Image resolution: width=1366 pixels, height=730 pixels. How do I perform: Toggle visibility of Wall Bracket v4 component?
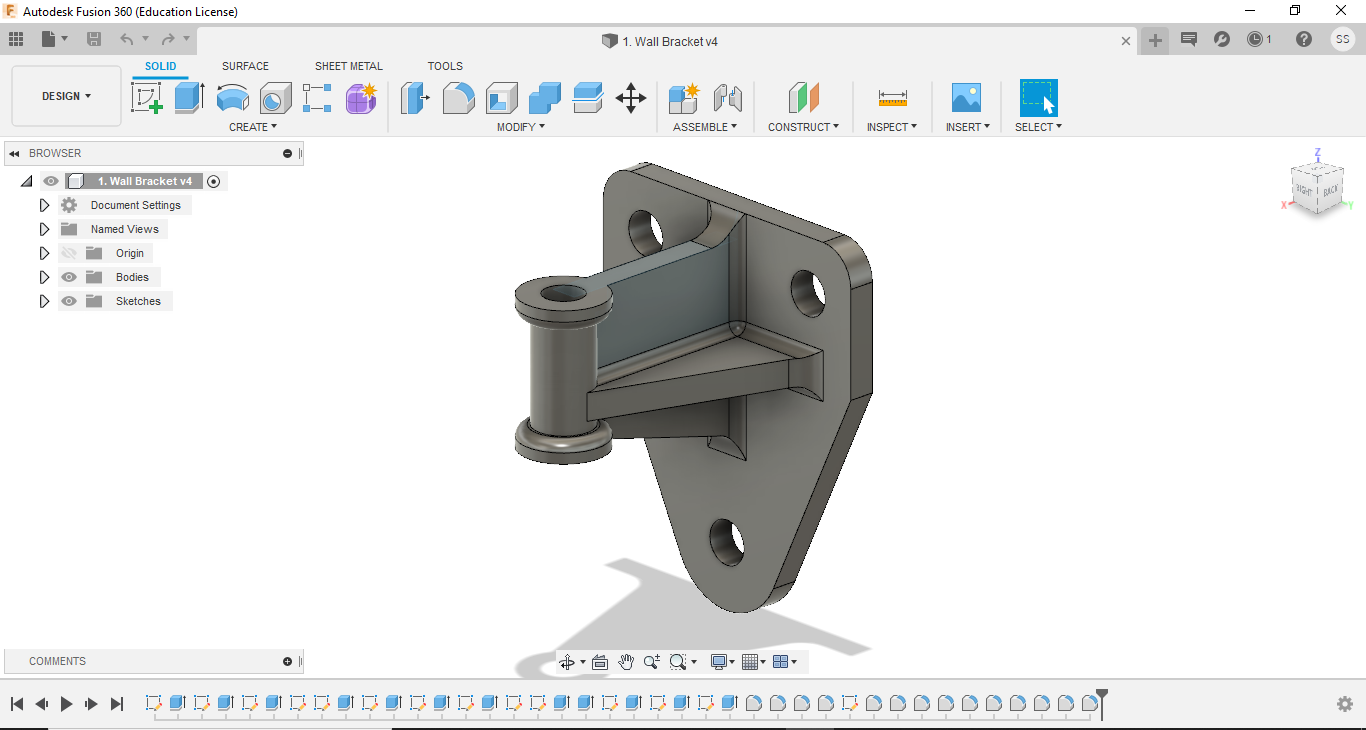click(51, 181)
